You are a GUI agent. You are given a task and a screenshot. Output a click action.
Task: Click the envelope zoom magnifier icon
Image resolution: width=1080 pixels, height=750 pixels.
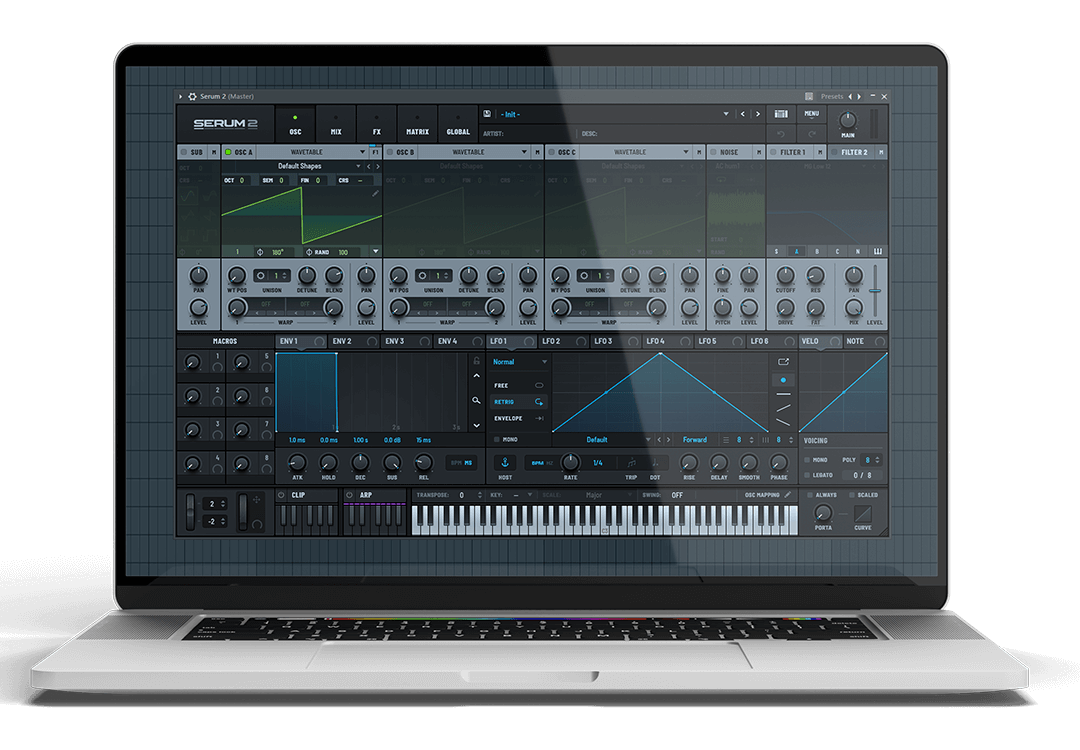(x=477, y=400)
